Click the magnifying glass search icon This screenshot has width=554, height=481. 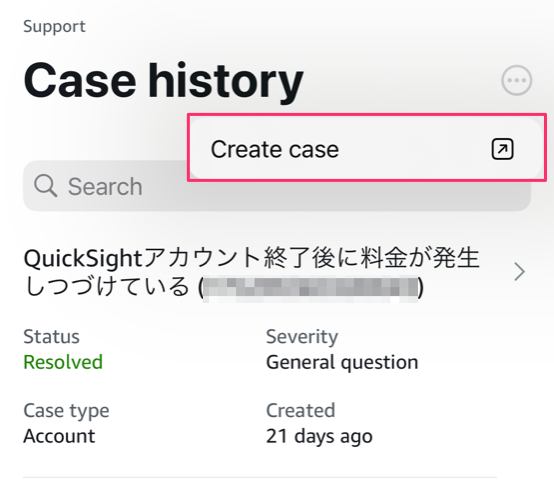(x=46, y=186)
